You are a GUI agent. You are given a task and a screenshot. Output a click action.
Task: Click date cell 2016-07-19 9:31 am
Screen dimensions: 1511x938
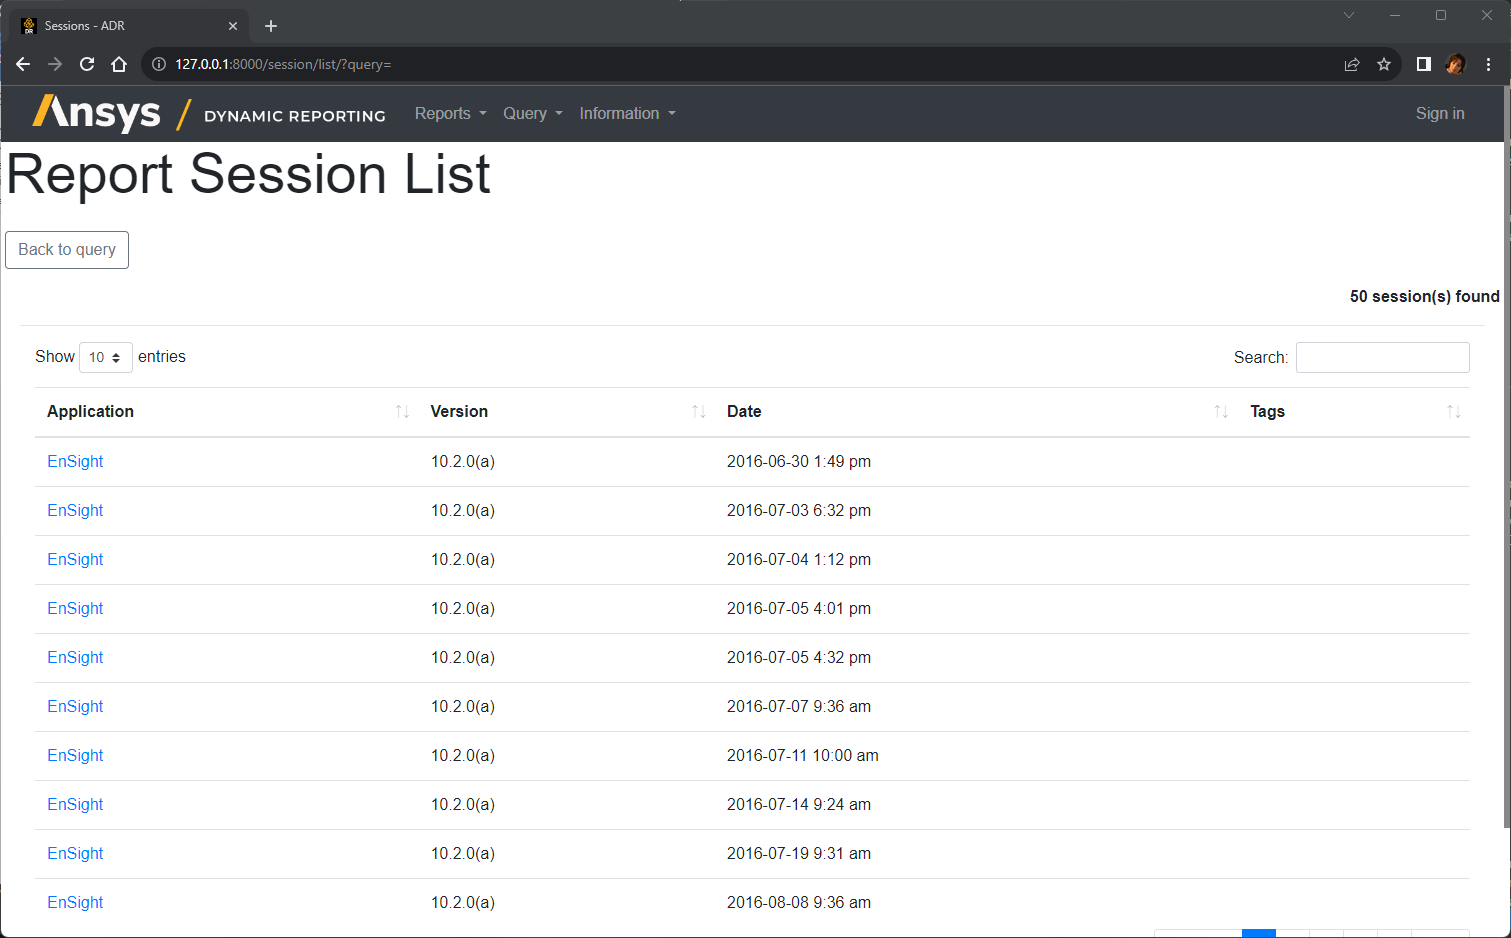click(x=798, y=854)
